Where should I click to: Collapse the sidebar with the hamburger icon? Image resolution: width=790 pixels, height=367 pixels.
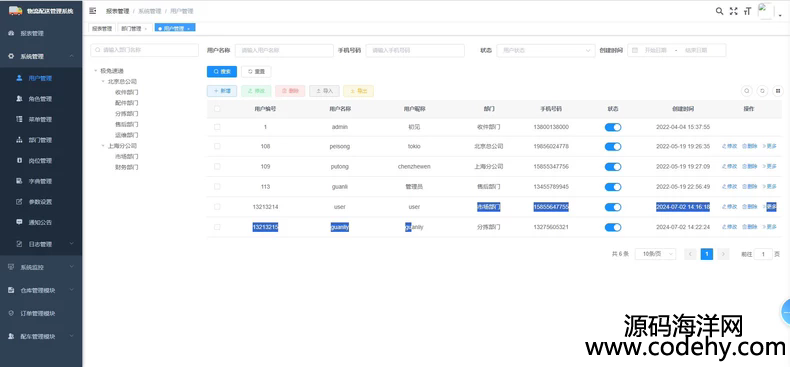(93, 11)
